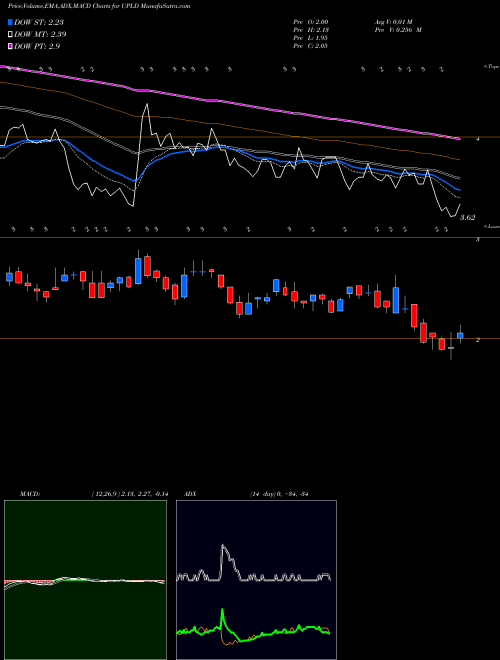Image resolution: width=500 pixels, height=660 pixels.
Task: Click the last blue candlestick at right end
Action: pos(460,335)
